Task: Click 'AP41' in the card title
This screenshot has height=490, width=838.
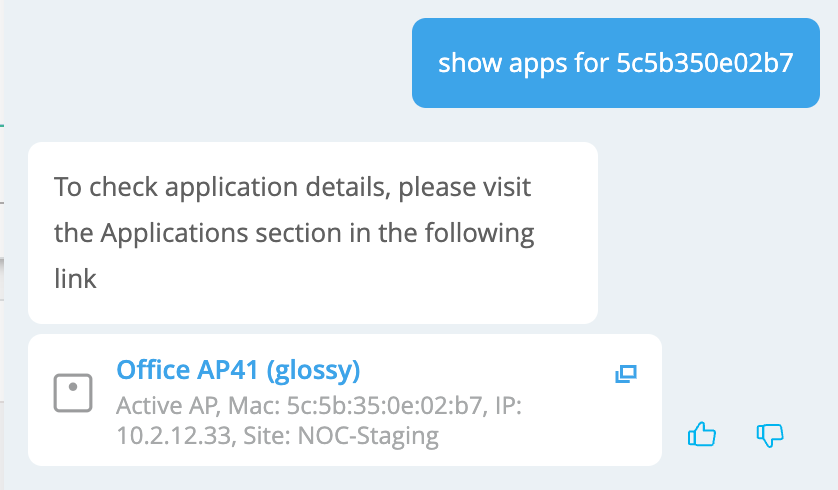Action: (x=230, y=371)
